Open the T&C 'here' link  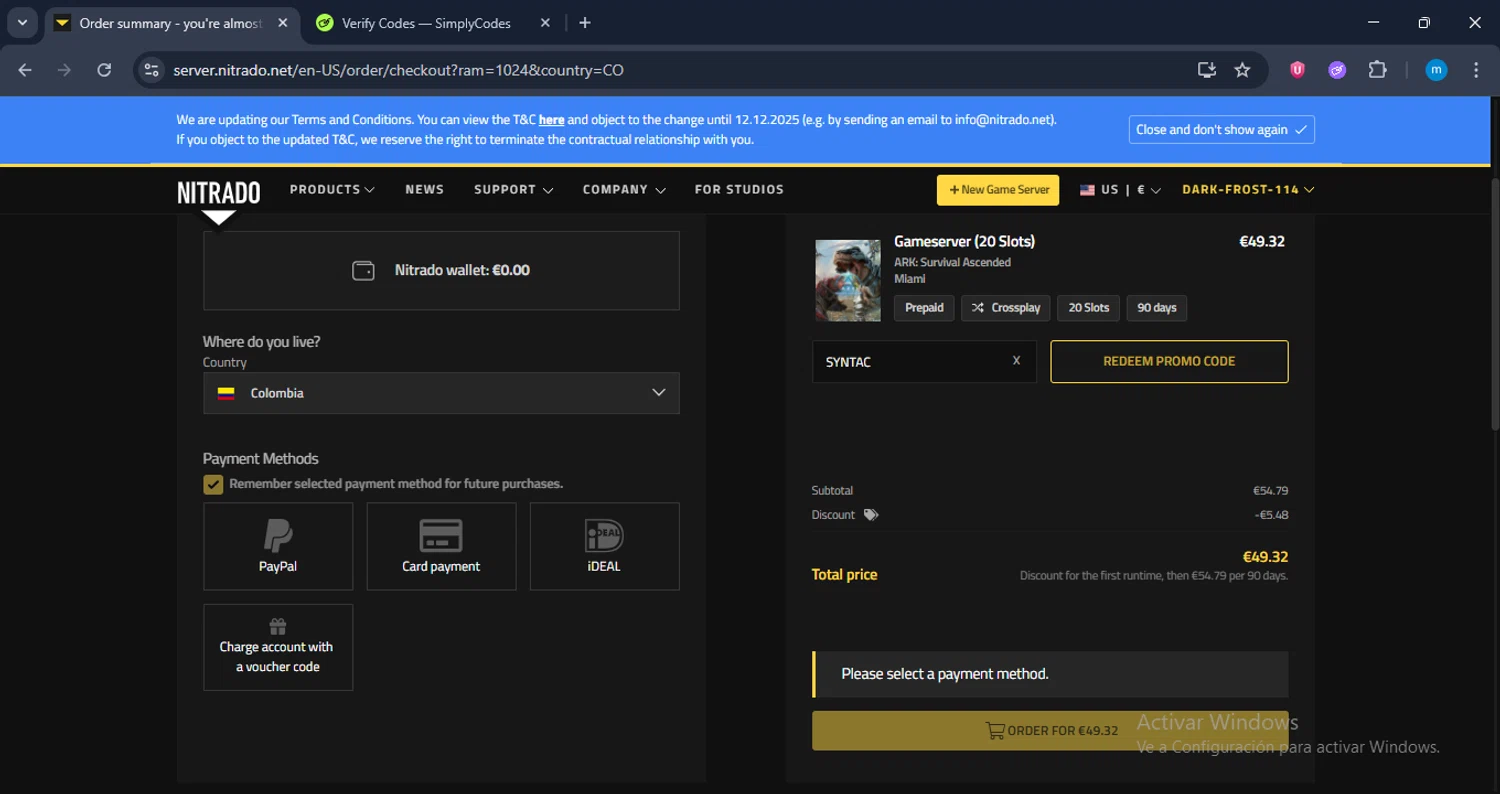[551, 120]
